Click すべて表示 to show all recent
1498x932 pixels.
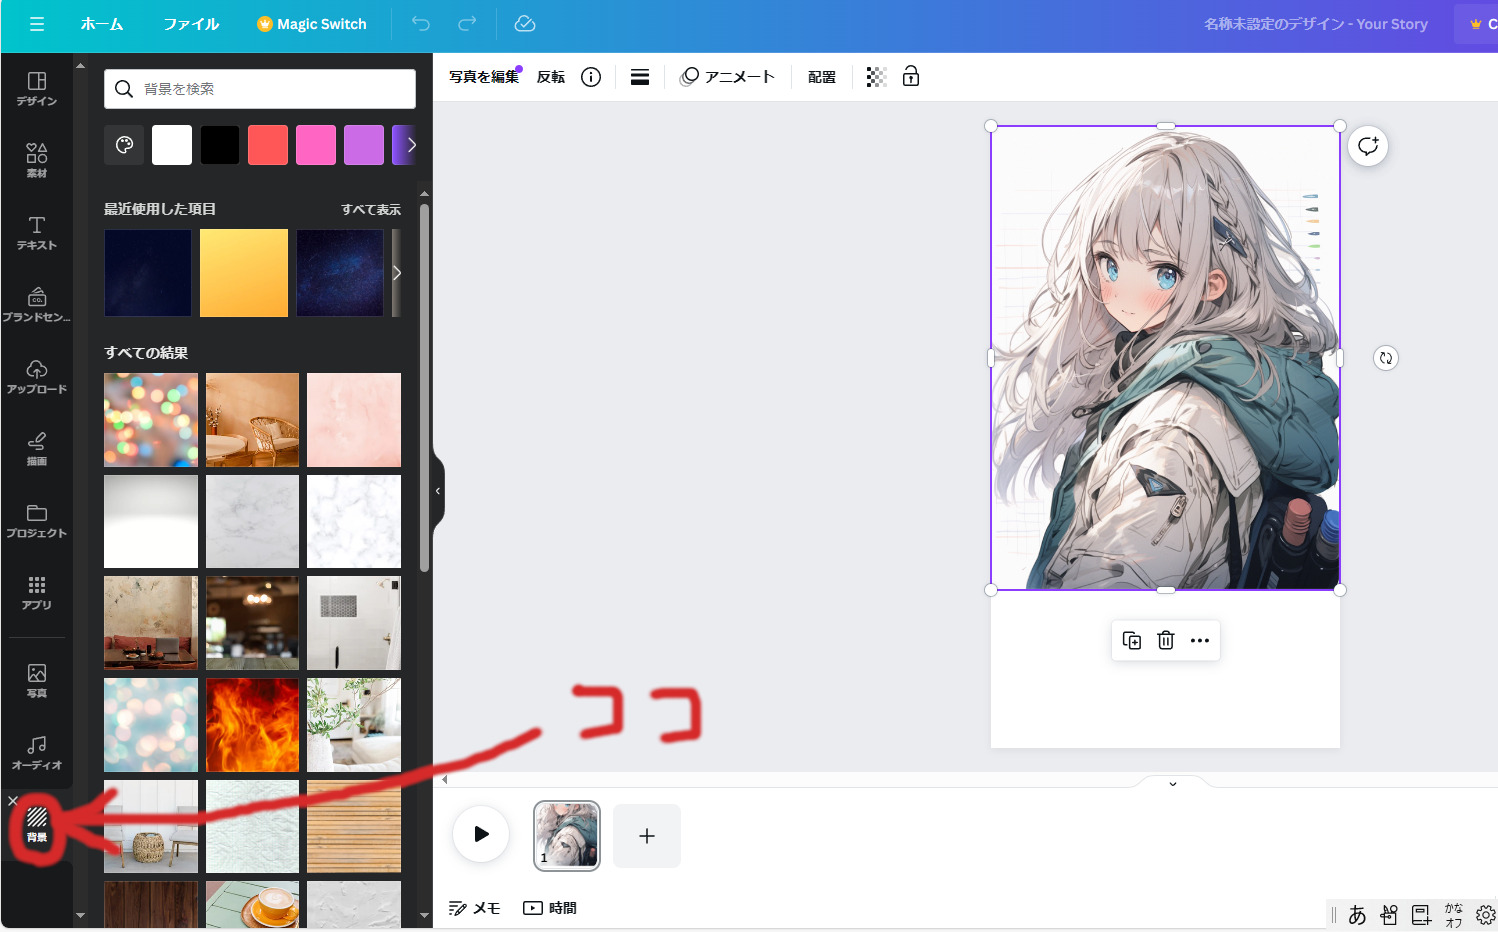[x=371, y=209]
